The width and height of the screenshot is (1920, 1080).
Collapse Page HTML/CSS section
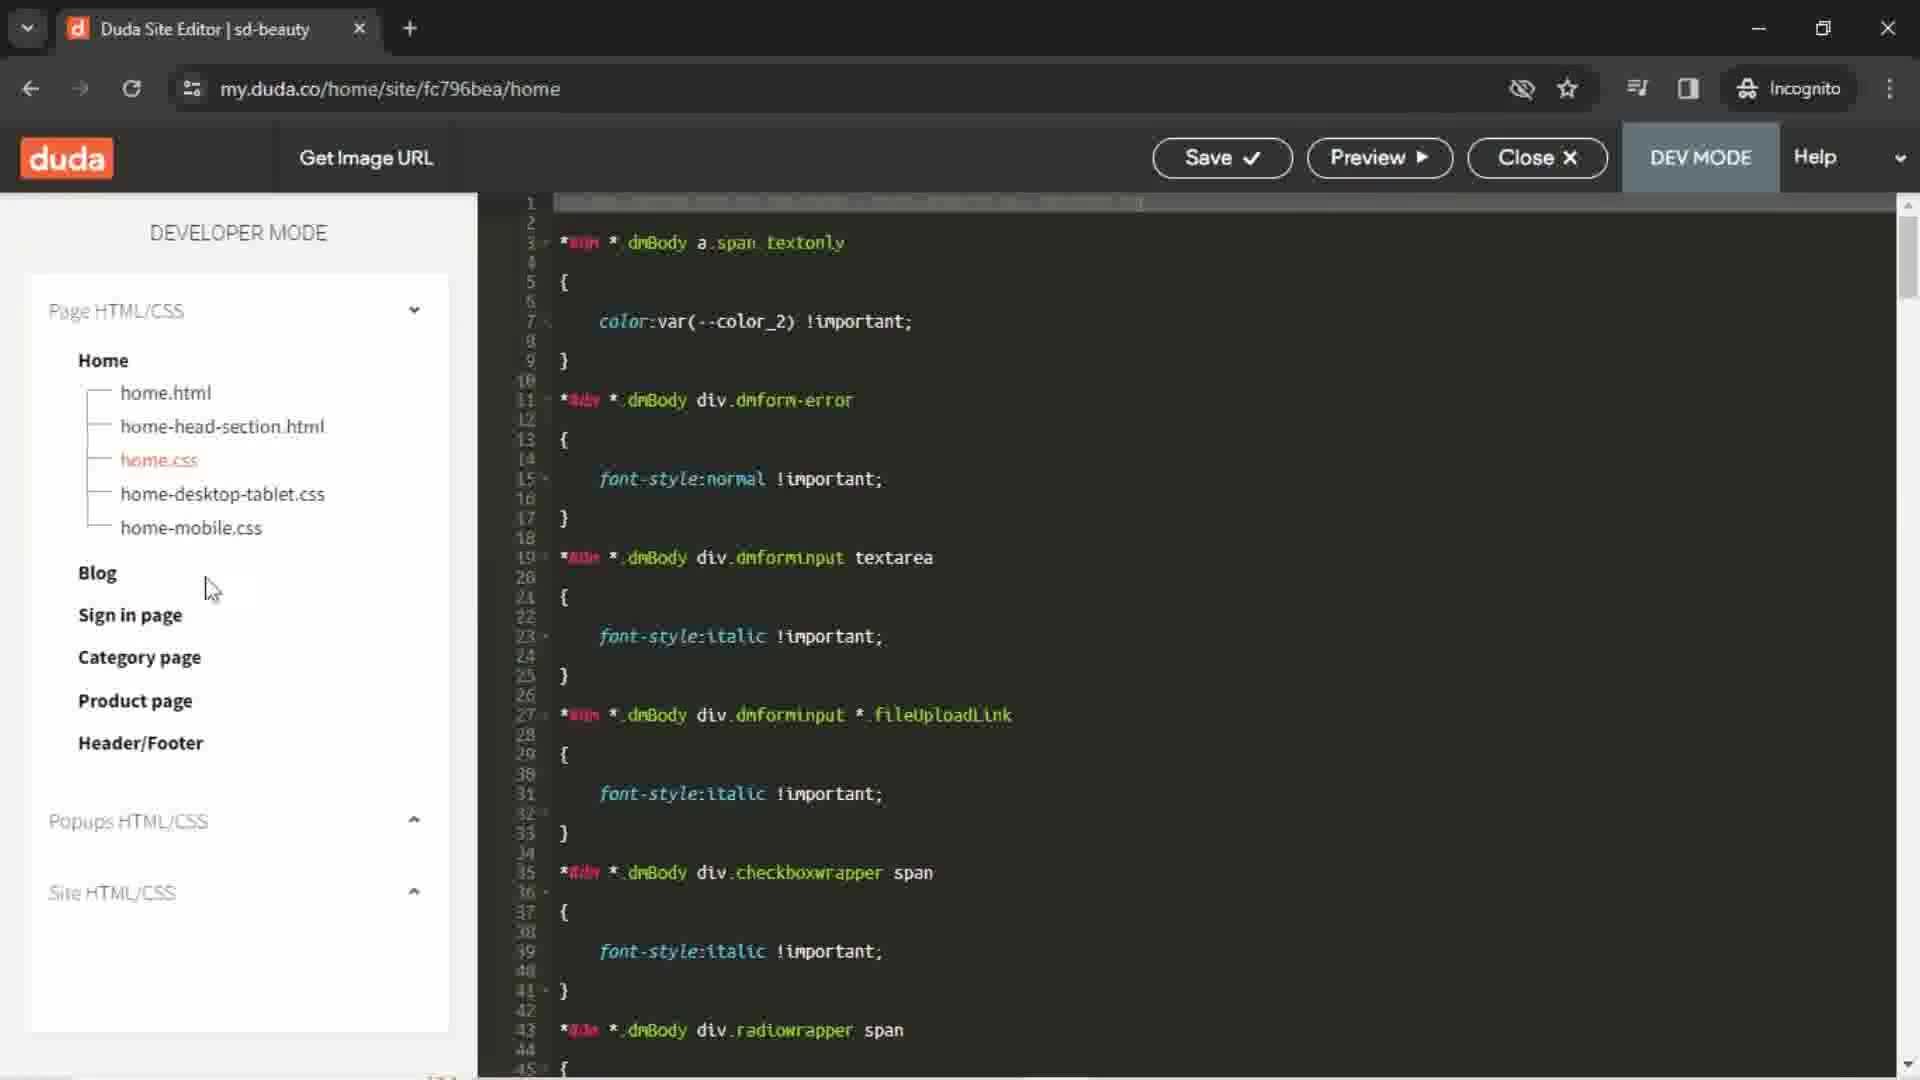(x=414, y=311)
